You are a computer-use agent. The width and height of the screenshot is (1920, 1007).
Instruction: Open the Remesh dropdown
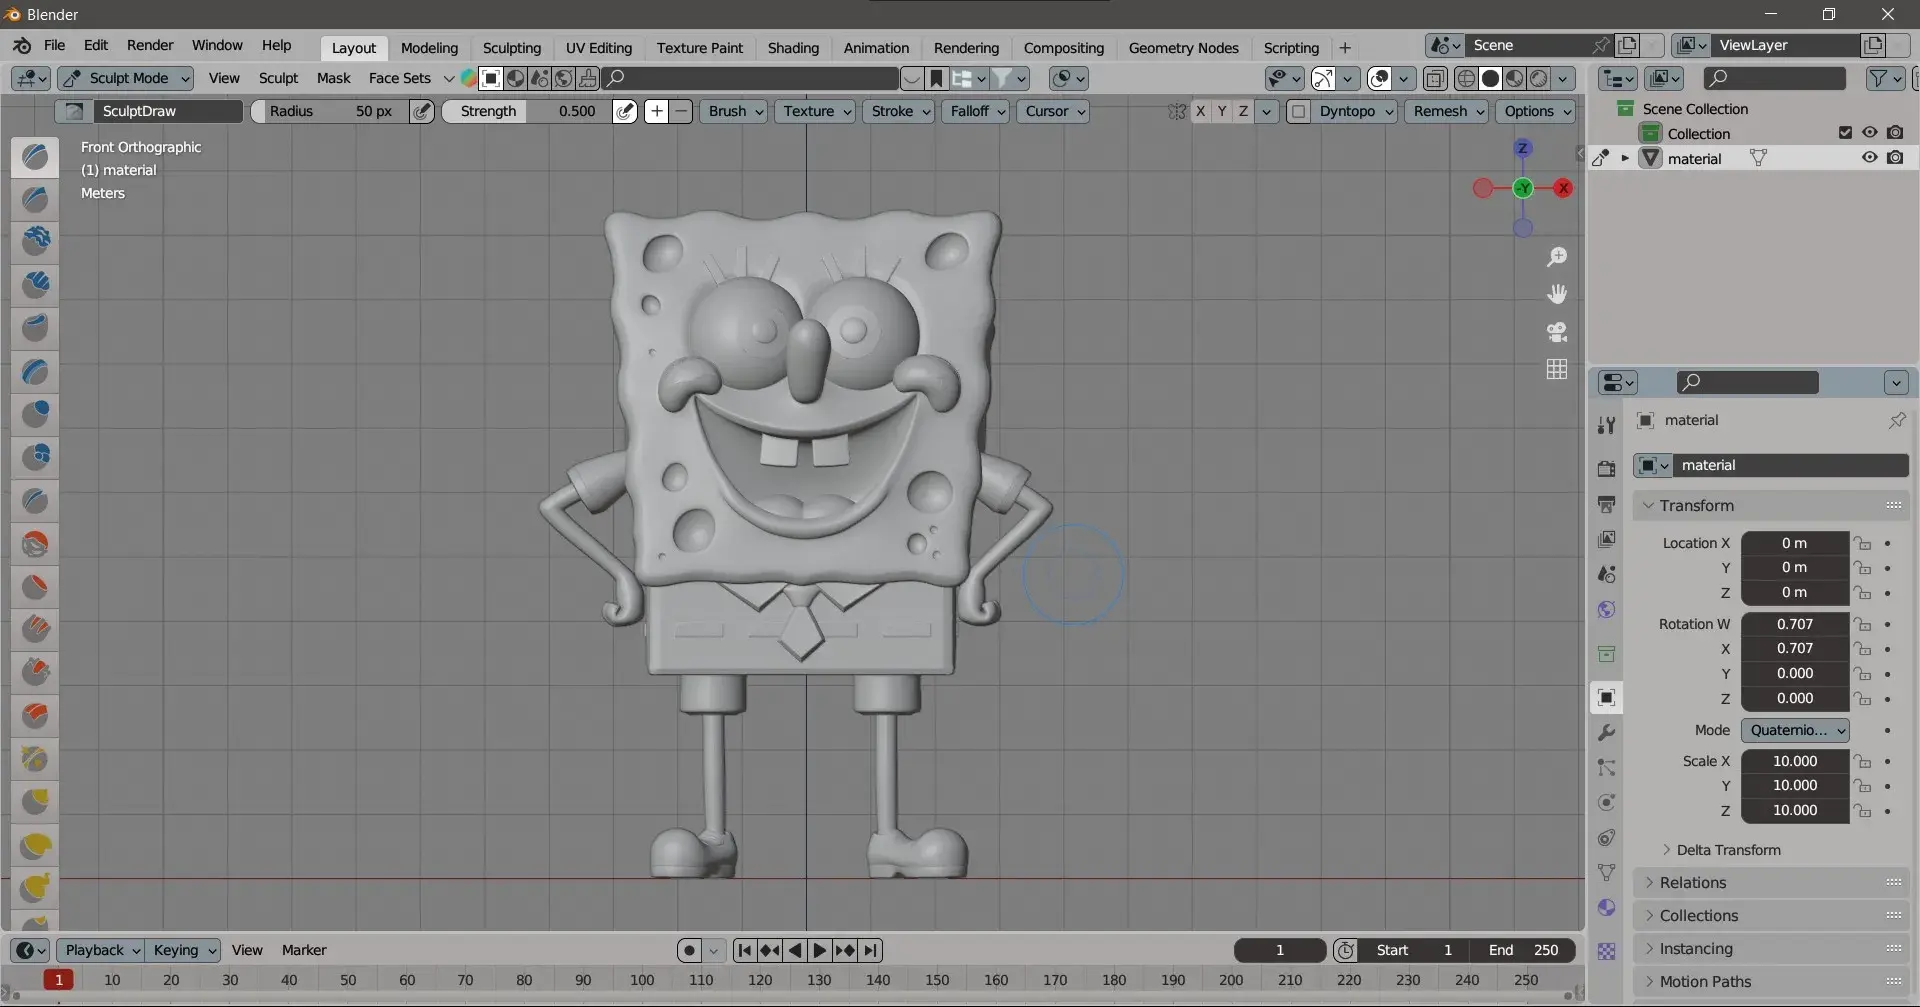(x=1448, y=111)
